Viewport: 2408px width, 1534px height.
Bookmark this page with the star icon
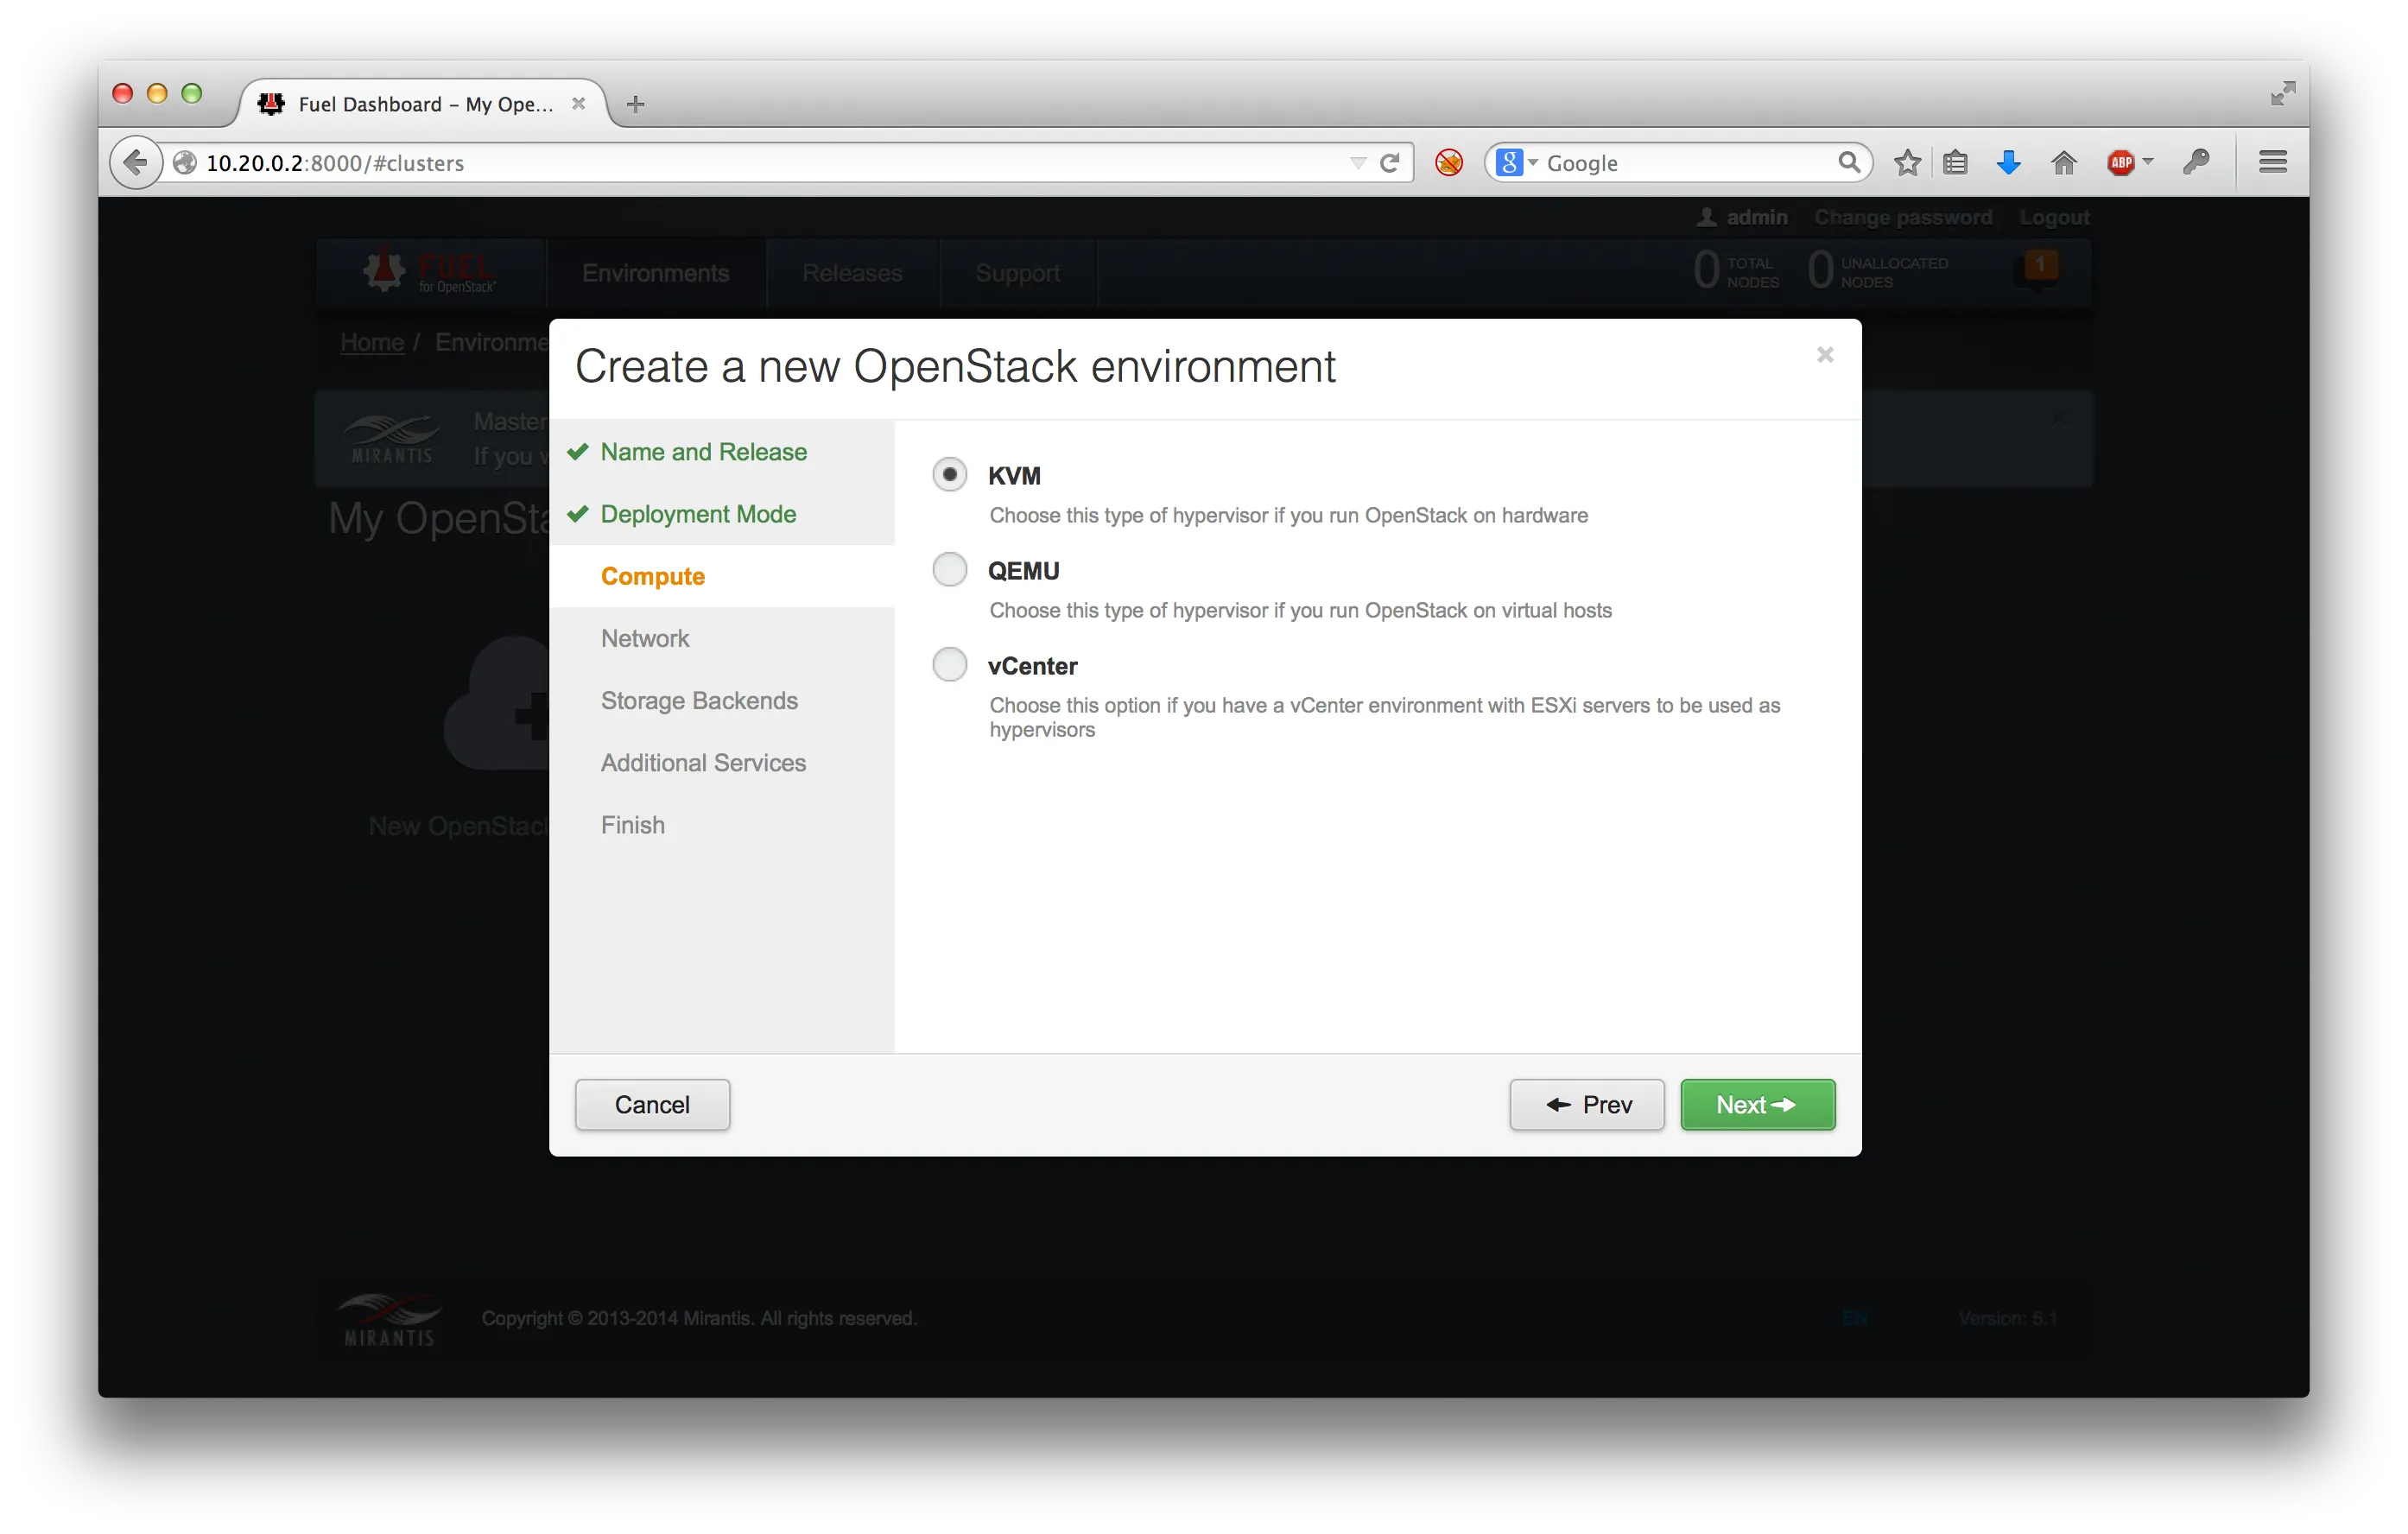pos(1907,162)
